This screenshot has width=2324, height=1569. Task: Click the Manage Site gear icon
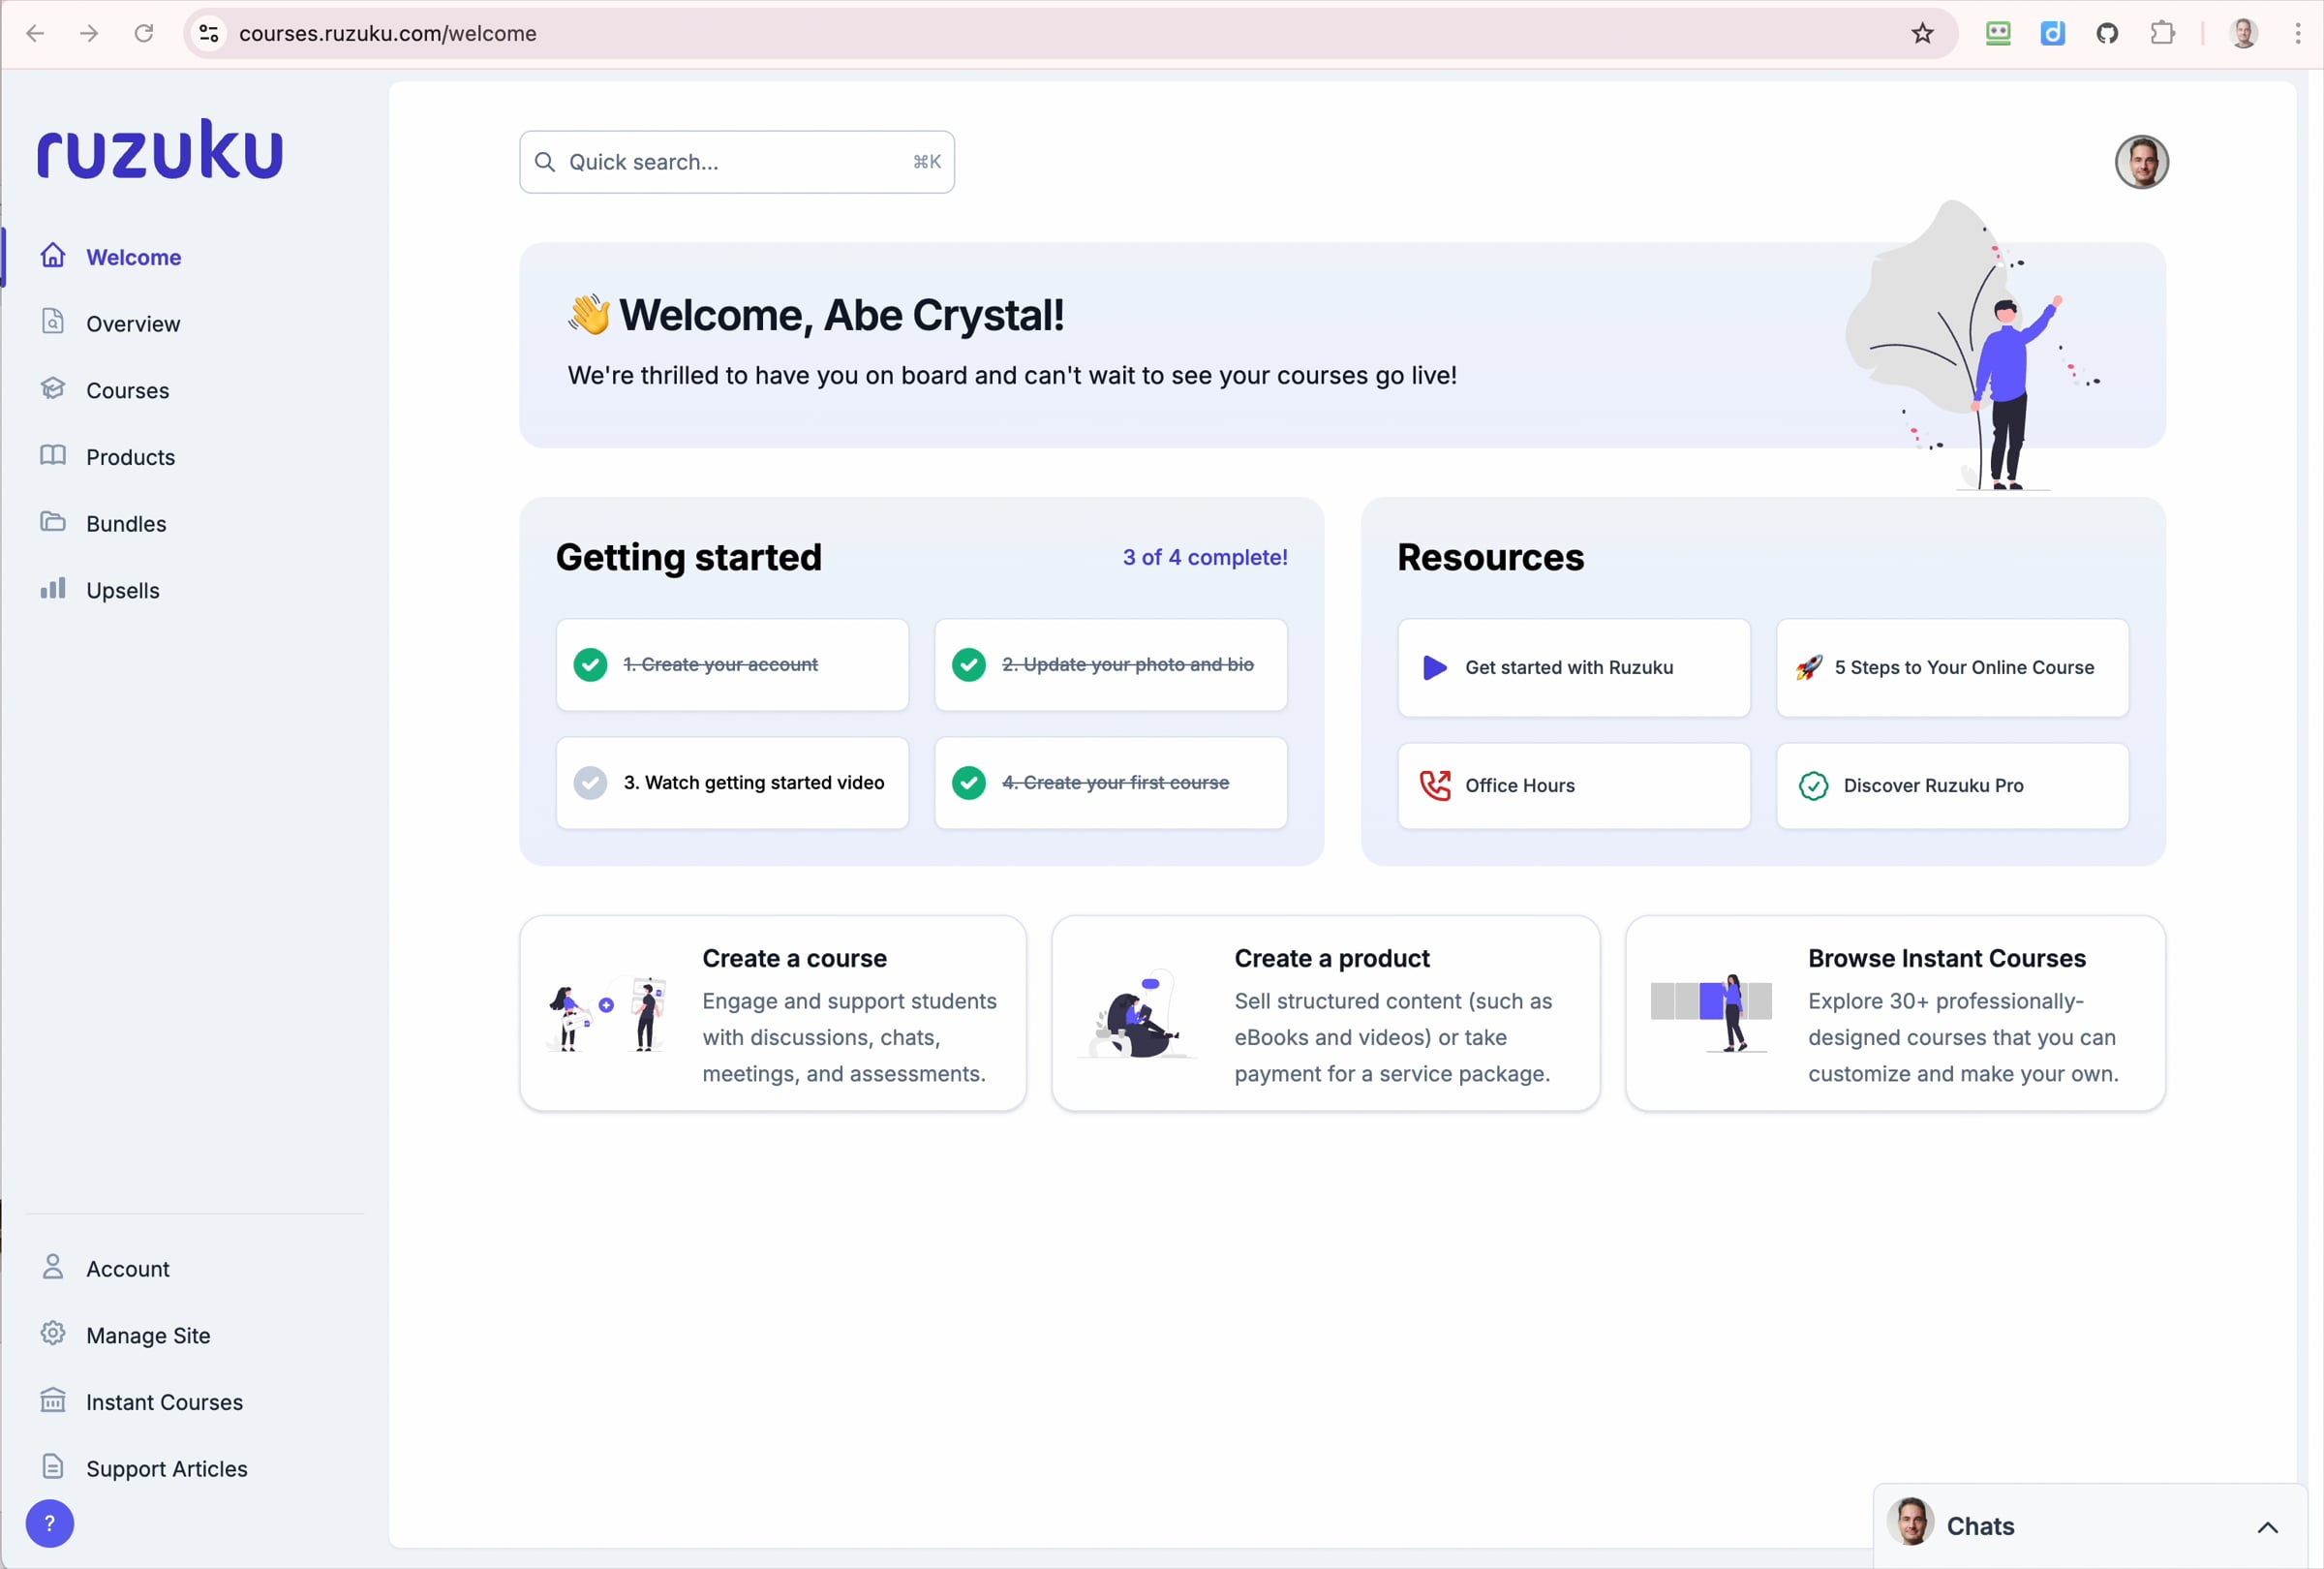pyautogui.click(x=53, y=1334)
